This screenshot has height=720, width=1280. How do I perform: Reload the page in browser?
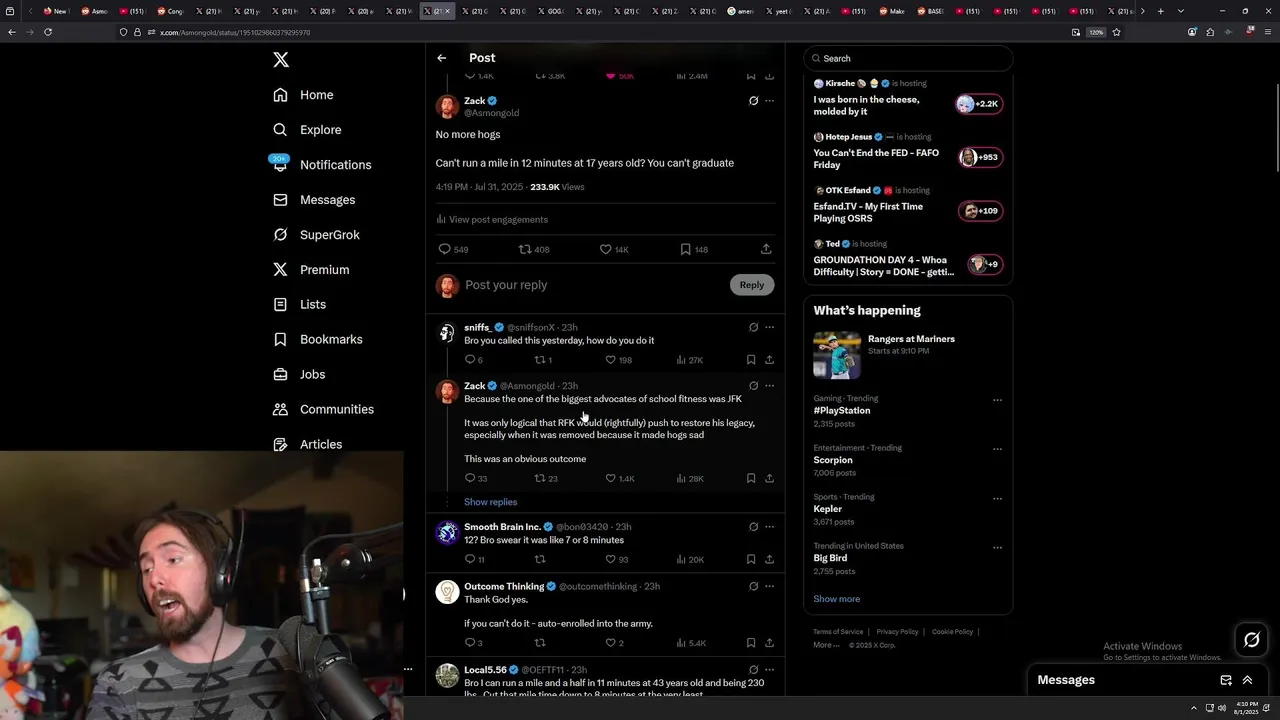pos(47,32)
